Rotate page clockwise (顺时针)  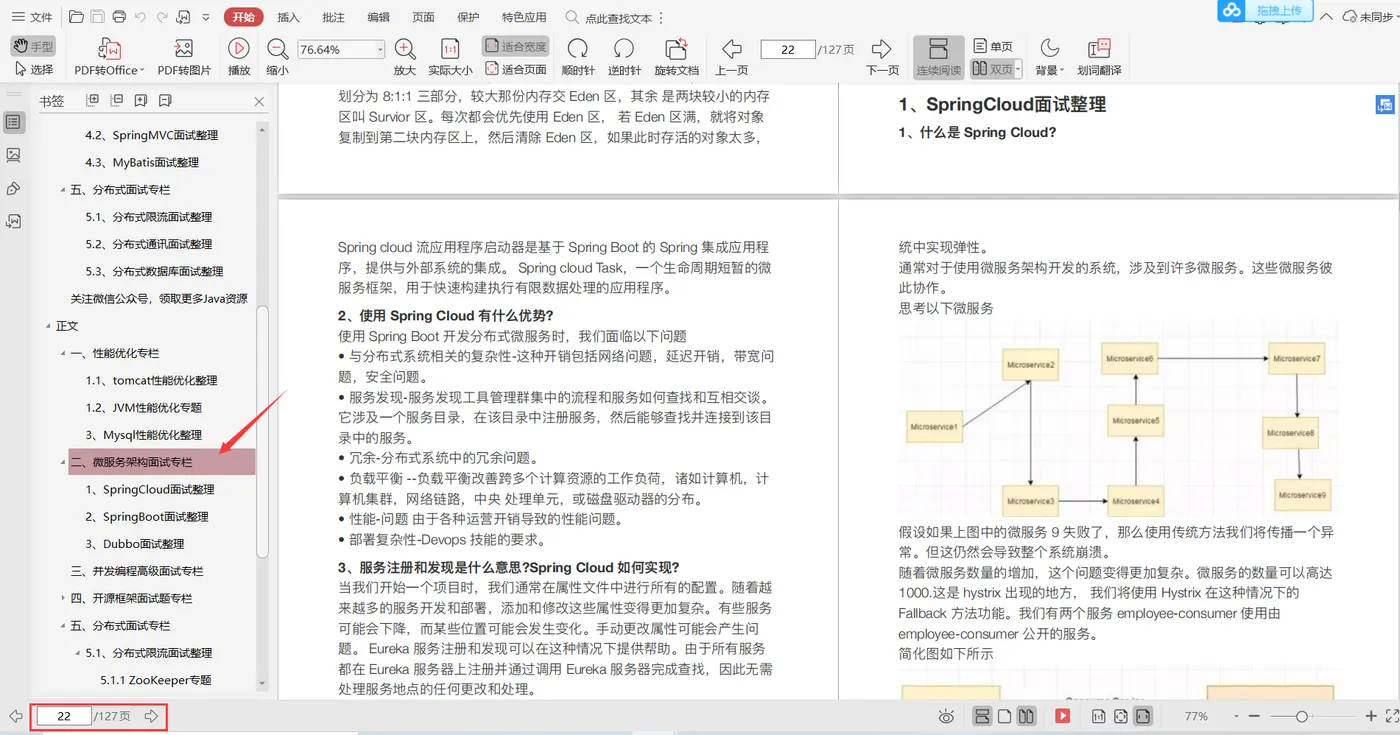point(578,57)
